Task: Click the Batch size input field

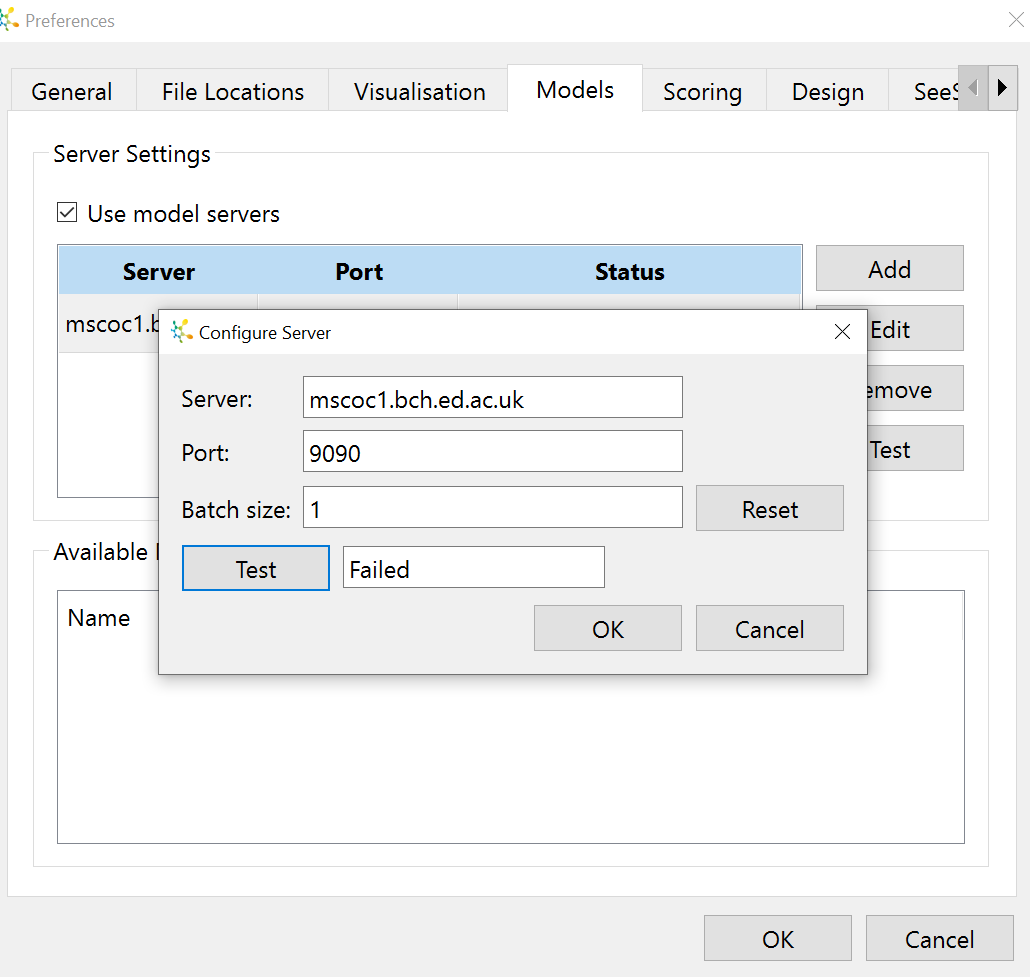Action: pos(492,509)
